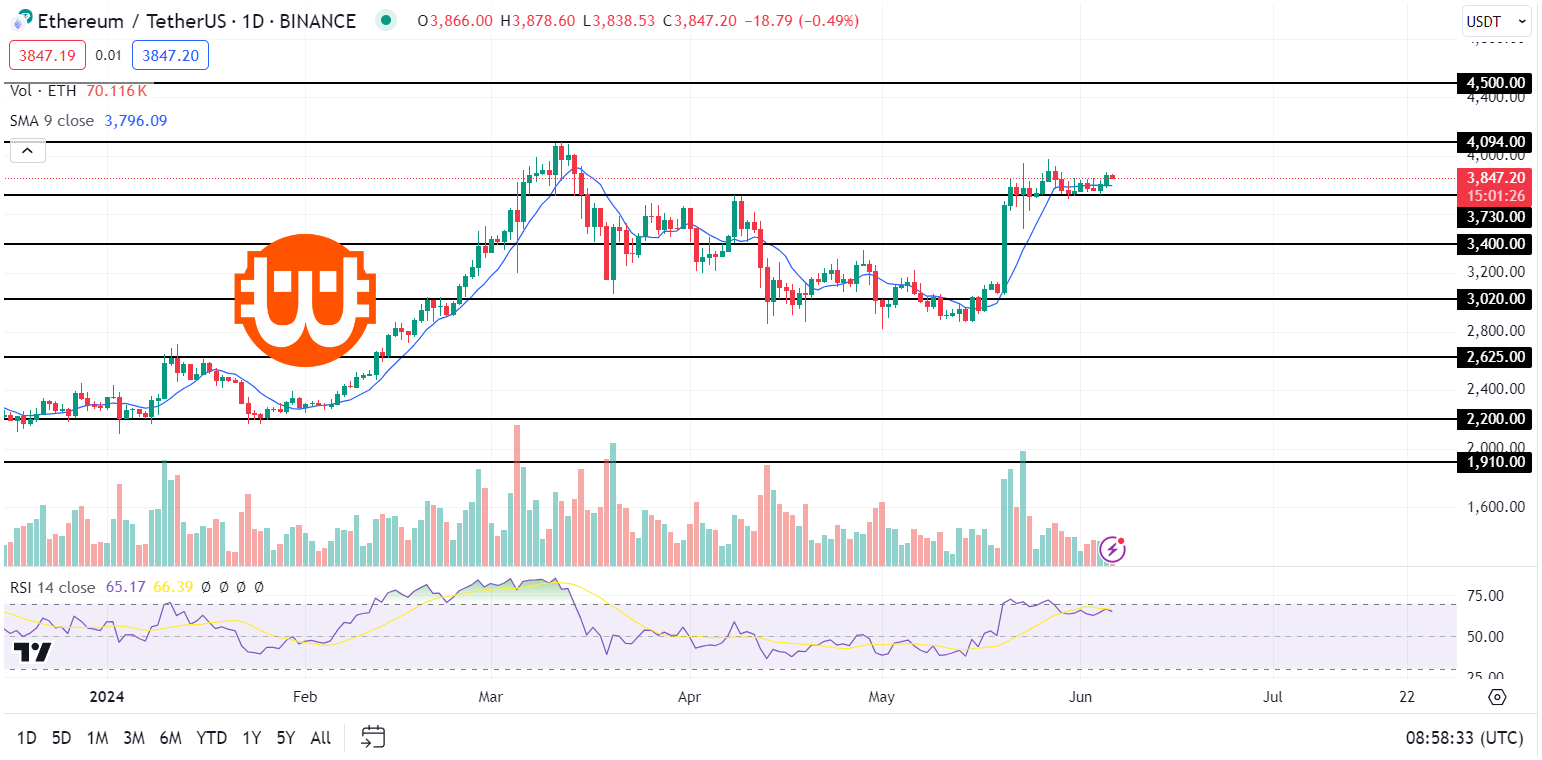The width and height of the screenshot is (1542, 760).
Task: Open the timezone menu at 08:58:33 (UTC)
Action: pyautogui.click(x=1464, y=738)
